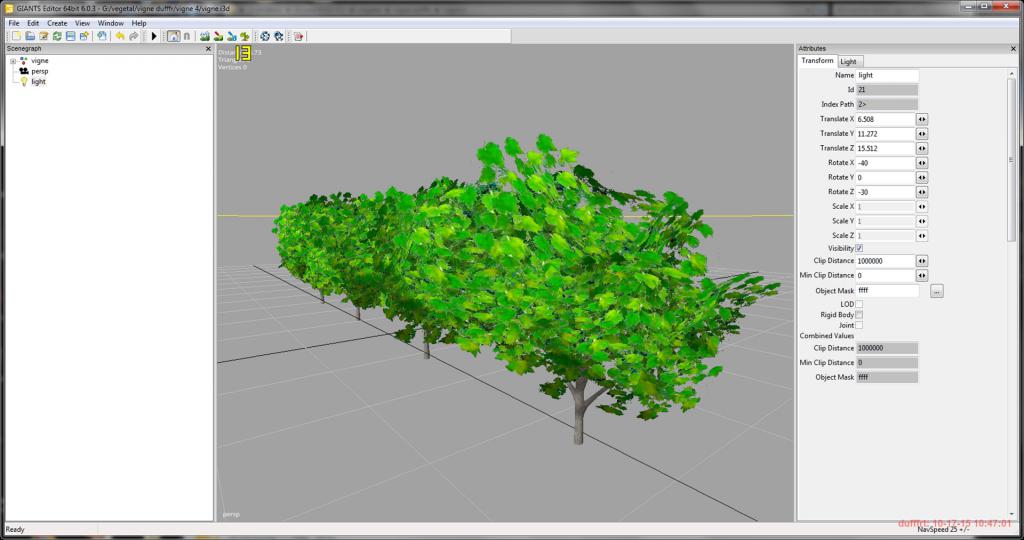Open the File menu
This screenshot has height=540, width=1024.
14,23
